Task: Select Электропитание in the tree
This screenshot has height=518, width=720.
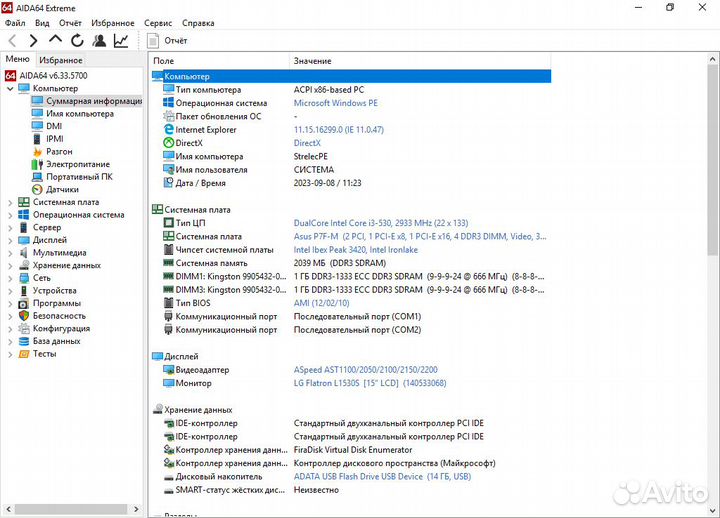Action: [77, 164]
